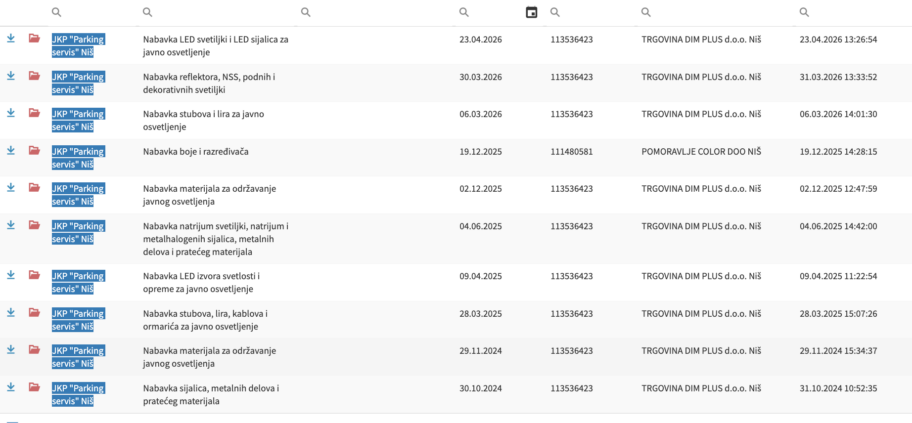Select TRGOVINA DIM PLUS d.o.o. Niš in 04.06.2025 row
The height and width of the screenshot is (423, 912).
tap(701, 226)
